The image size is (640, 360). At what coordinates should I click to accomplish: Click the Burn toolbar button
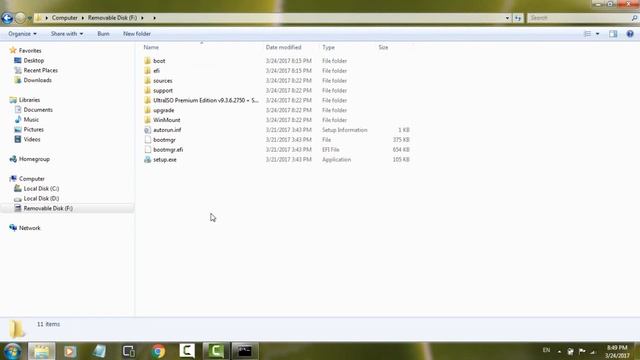tap(103, 34)
